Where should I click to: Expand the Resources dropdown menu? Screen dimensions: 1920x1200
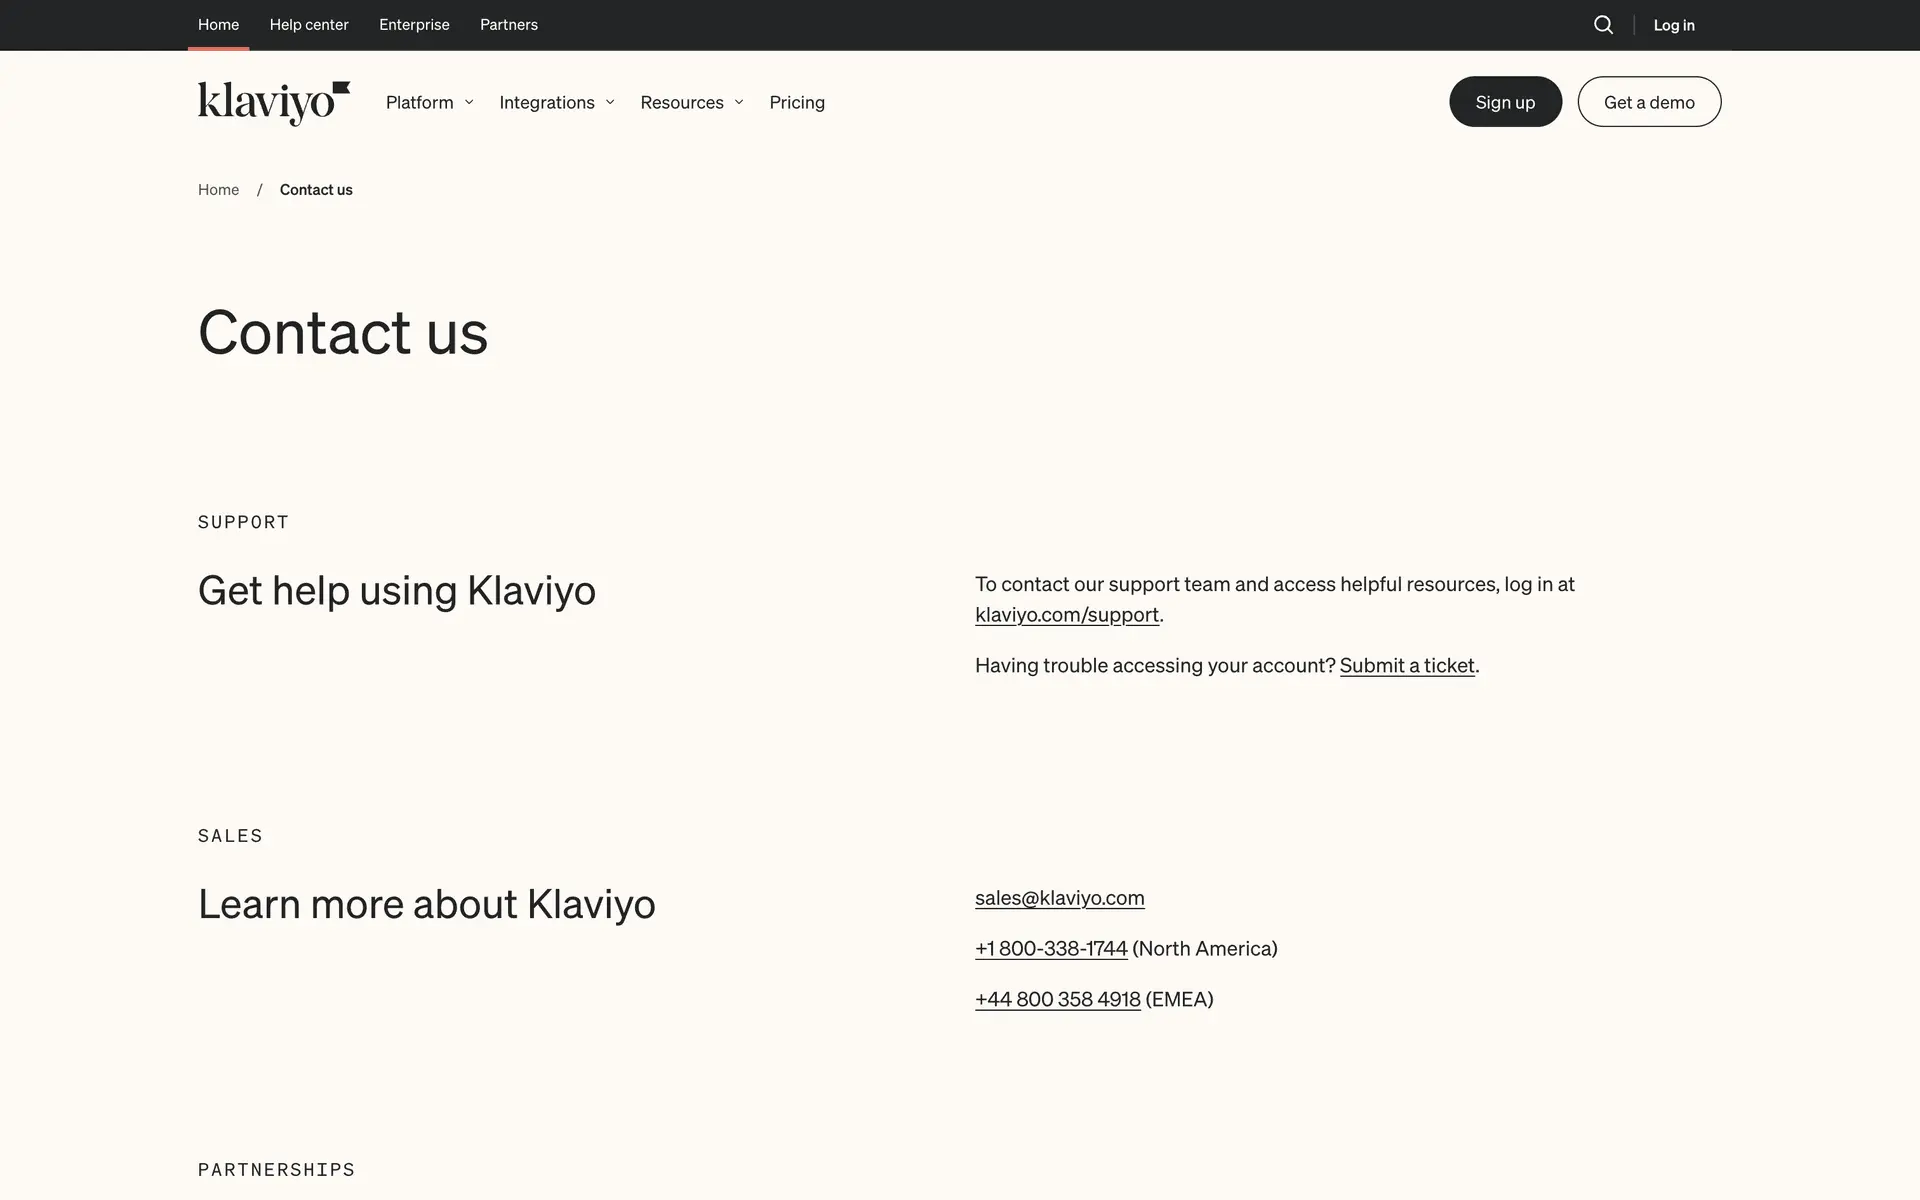pyautogui.click(x=691, y=102)
